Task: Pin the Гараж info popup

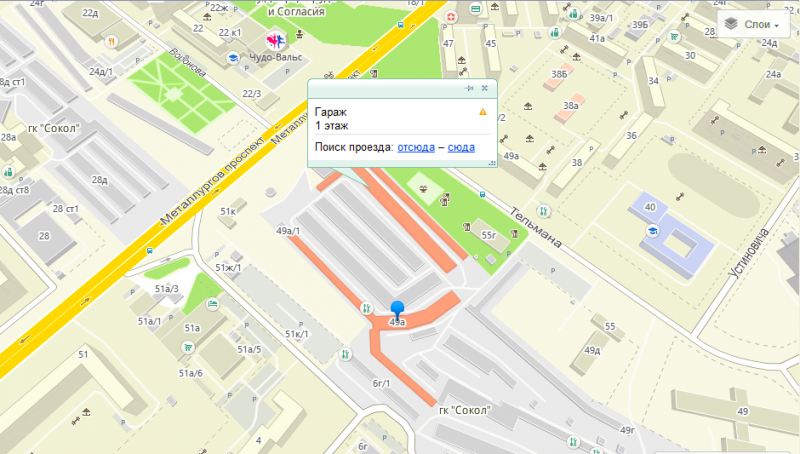Action: tap(469, 88)
